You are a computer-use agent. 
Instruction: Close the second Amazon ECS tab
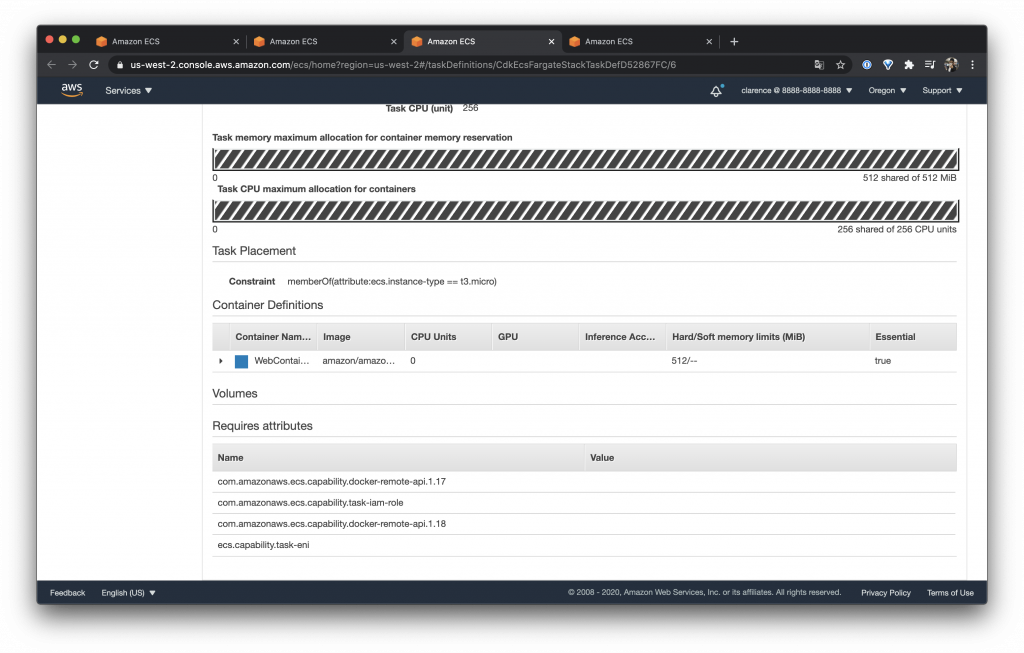tap(393, 41)
